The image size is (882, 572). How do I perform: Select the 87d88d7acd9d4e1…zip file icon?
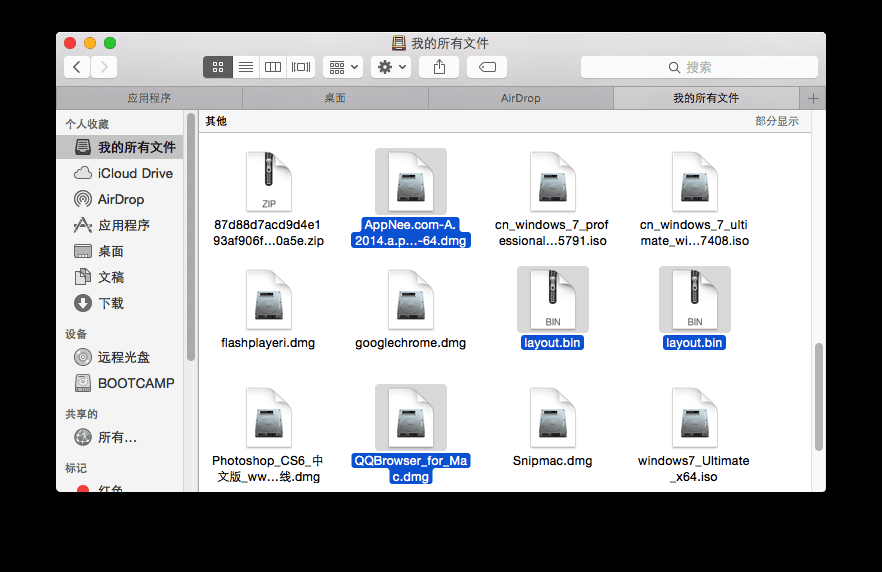pyautogui.click(x=269, y=182)
